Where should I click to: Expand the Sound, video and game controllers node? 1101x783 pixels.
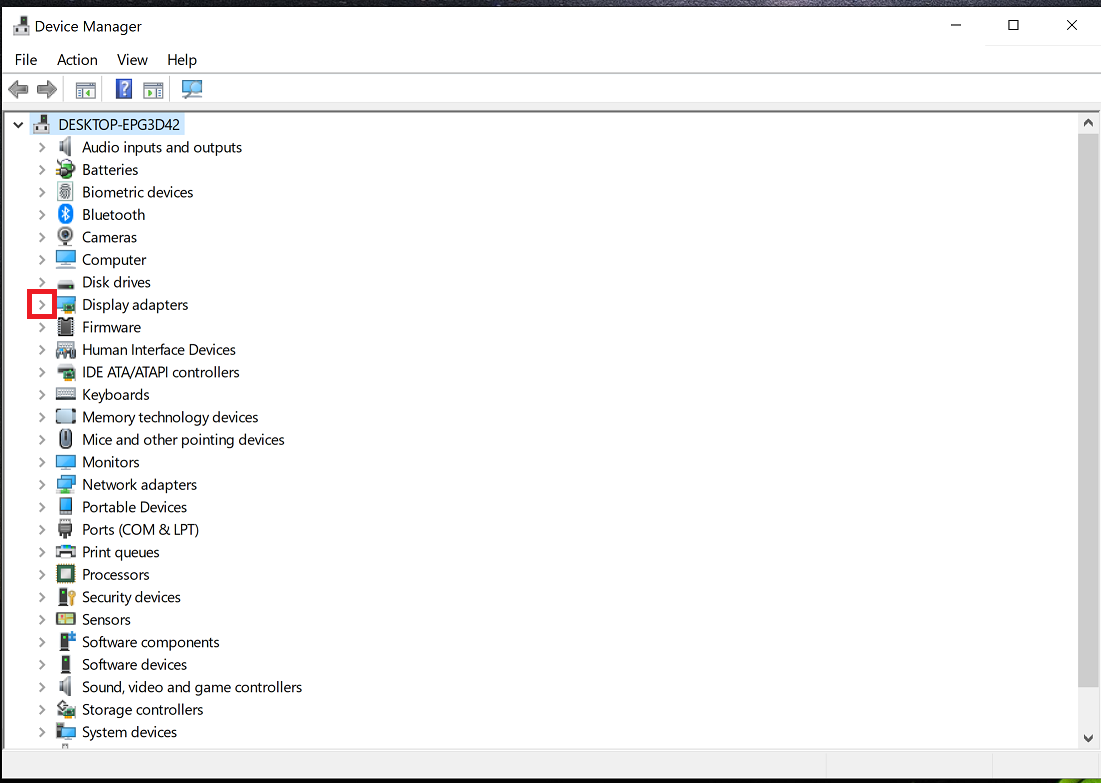pyautogui.click(x=42, y=687)
